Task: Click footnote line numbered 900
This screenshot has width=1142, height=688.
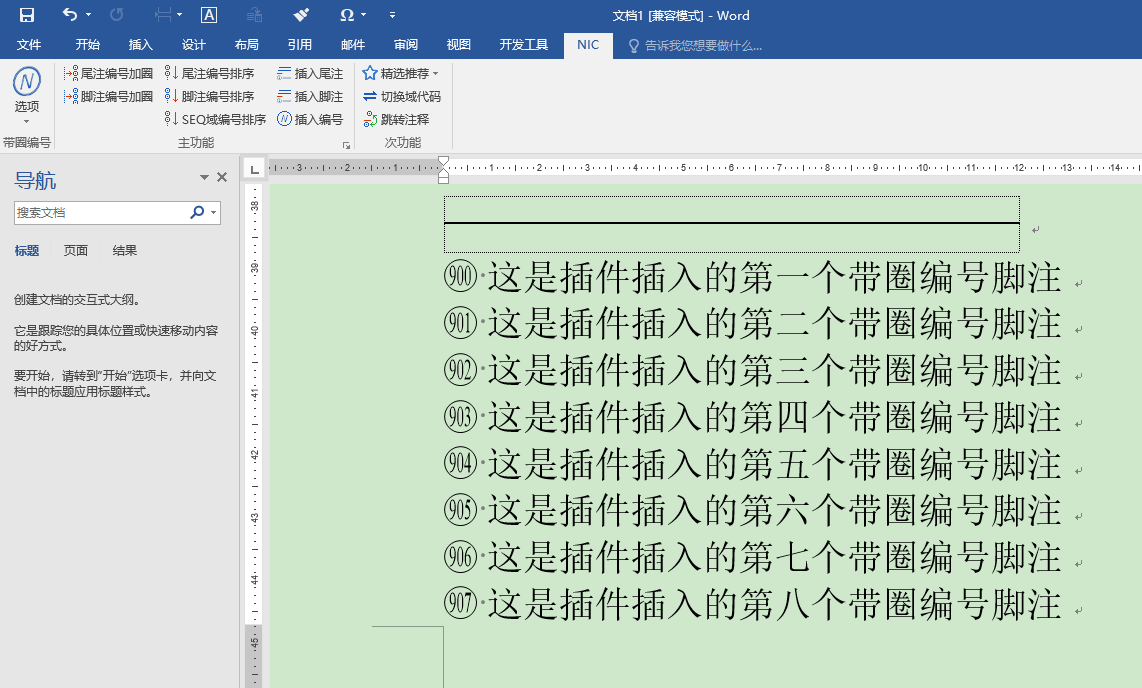Action: tap(752, 277)
